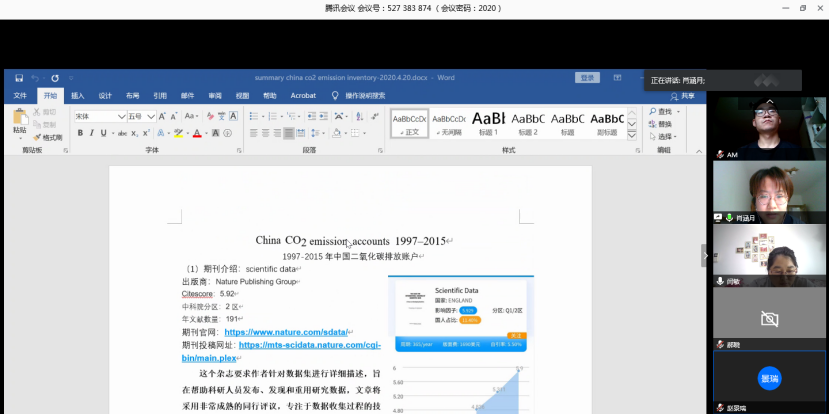Click the red font color button

[197, 133]
